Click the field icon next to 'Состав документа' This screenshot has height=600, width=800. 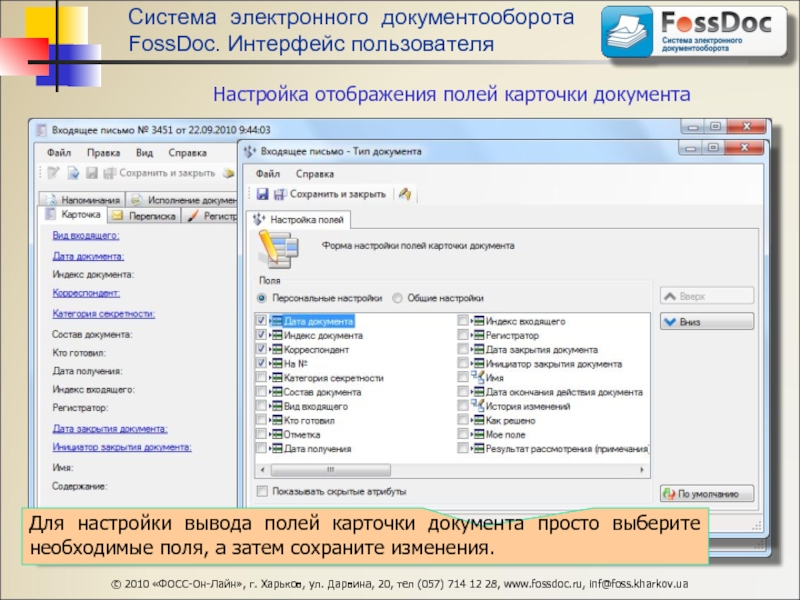[x=277, y=392]
